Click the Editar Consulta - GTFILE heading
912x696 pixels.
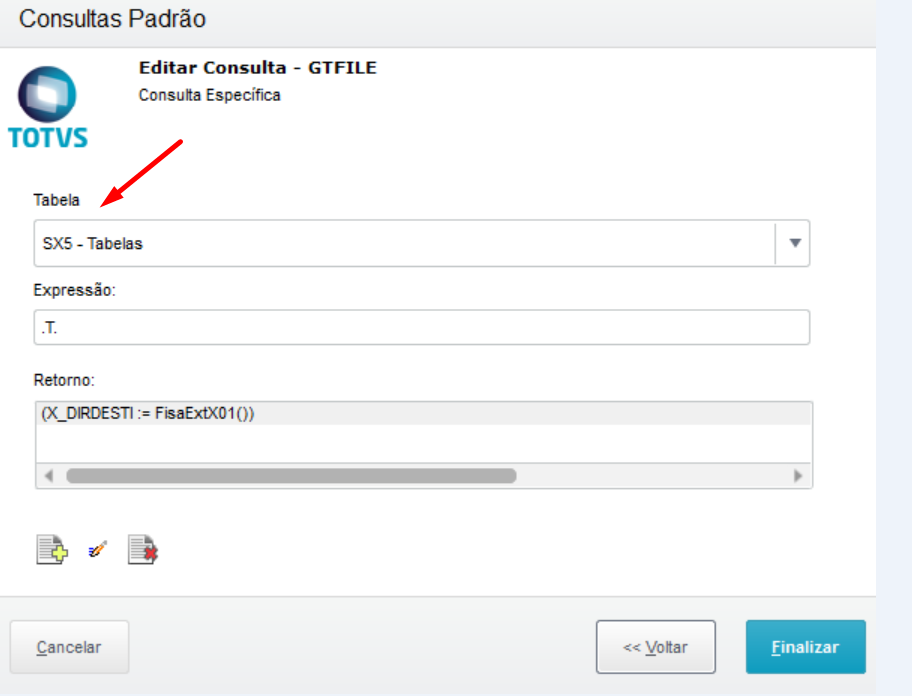tap(258, 68)
